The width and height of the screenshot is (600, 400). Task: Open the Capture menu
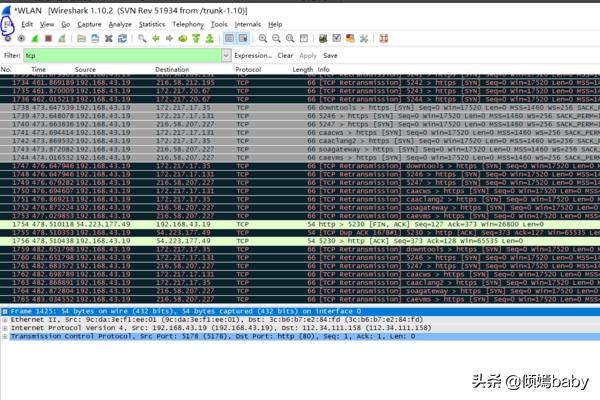[x=90, y=24]
